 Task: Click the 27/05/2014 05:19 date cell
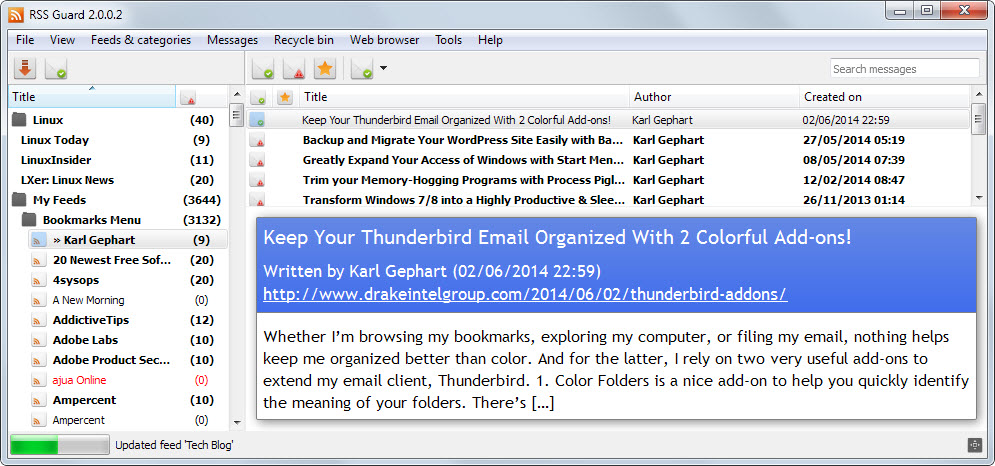[x=853, y=140]
